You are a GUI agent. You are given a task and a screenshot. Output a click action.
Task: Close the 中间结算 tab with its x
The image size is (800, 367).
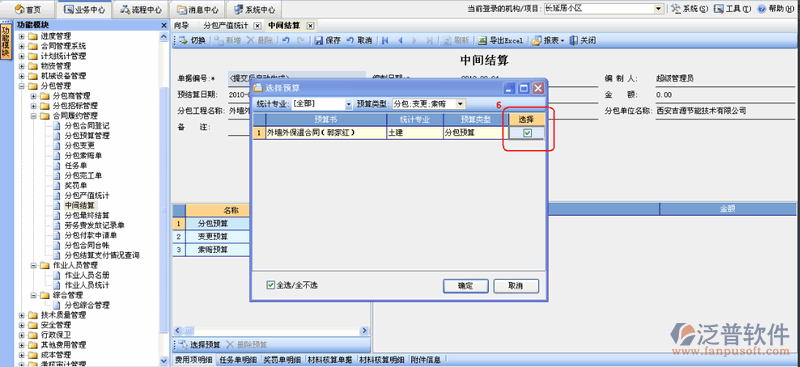click(x=310, y=26)
